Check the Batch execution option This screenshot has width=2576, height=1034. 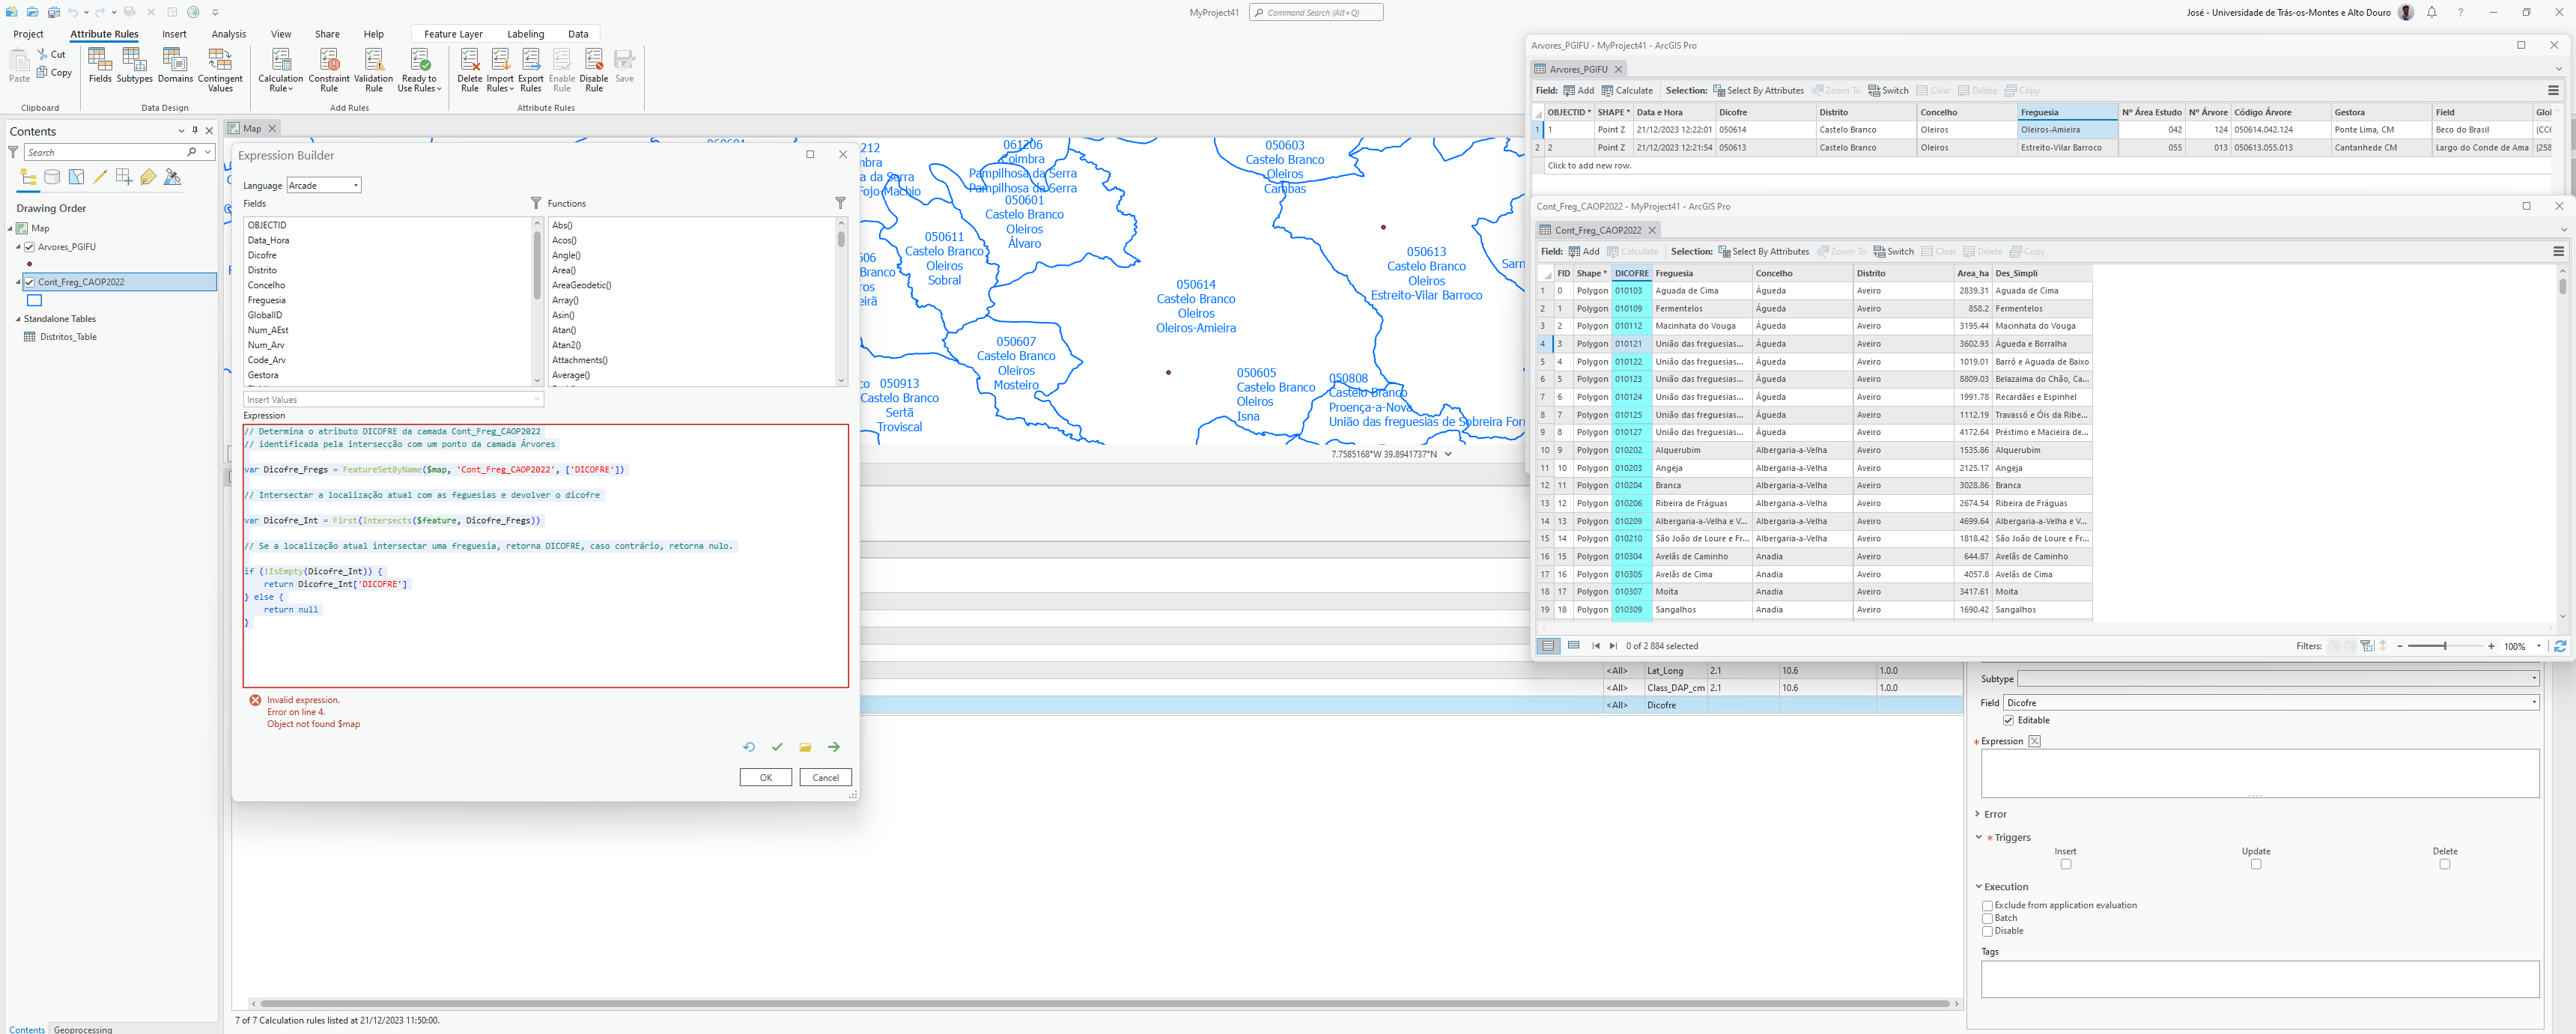pyautogui.click(x=1987, y=918)
